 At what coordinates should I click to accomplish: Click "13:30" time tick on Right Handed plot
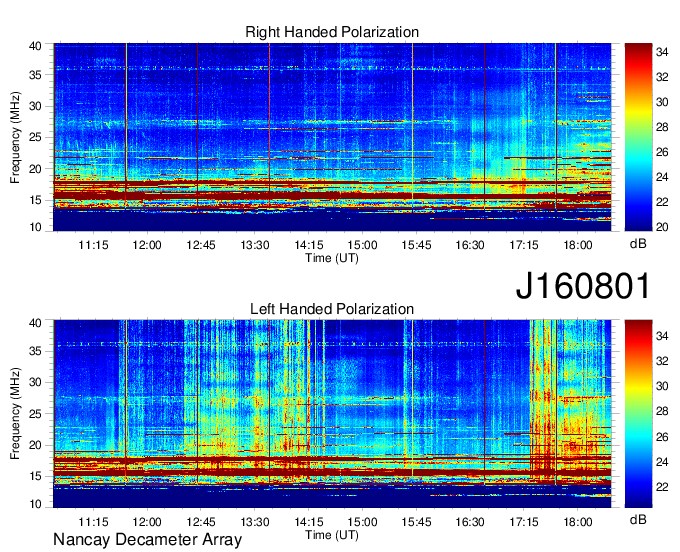coord(255,245)
